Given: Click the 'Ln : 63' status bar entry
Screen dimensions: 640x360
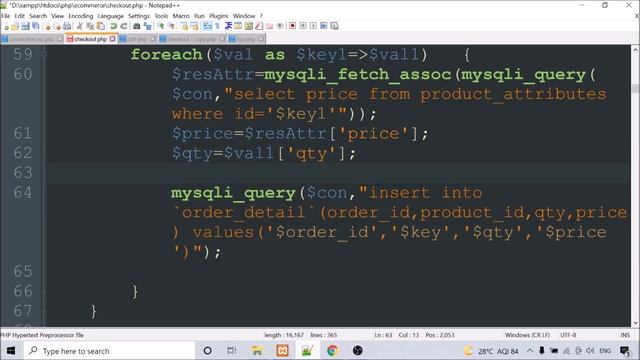Looking at the screenshot, I should pos(383,335).
